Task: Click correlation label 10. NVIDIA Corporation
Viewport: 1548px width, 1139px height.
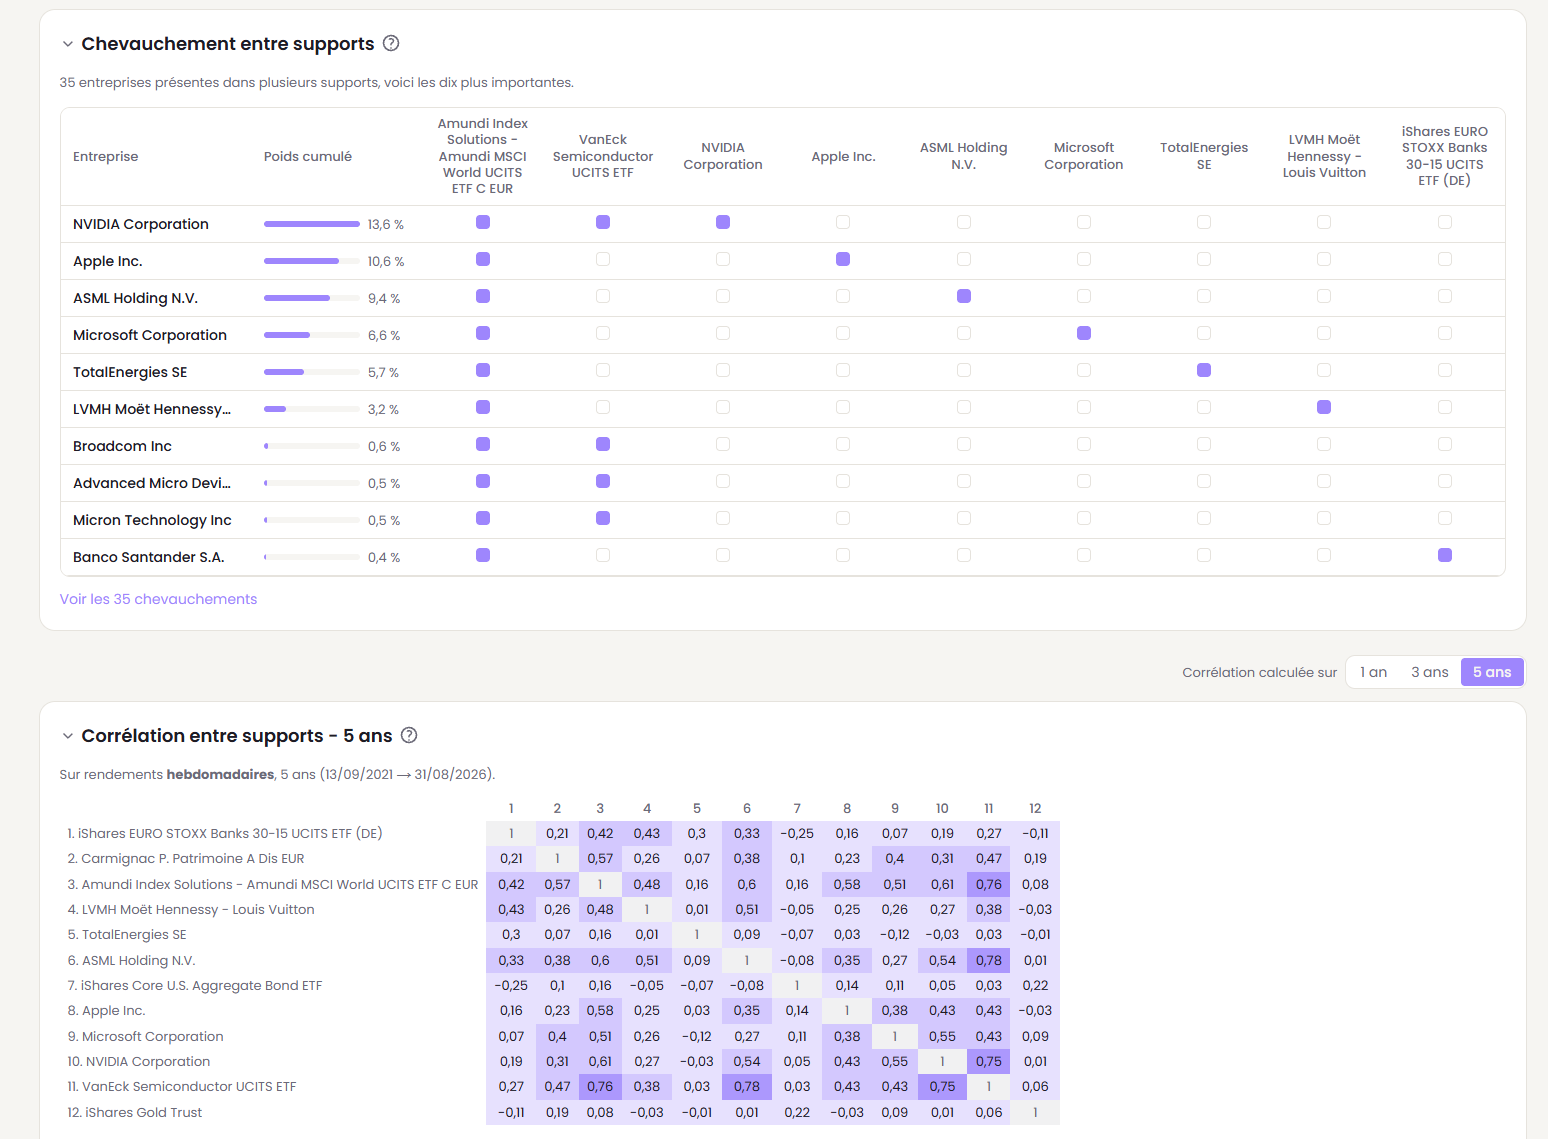Action: (139, 1061)
